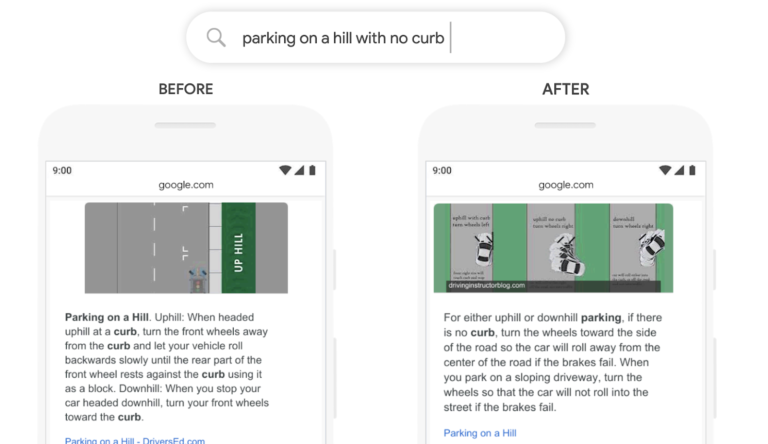
Task: Click google.com address on the right phone
Action: [566, 185]
